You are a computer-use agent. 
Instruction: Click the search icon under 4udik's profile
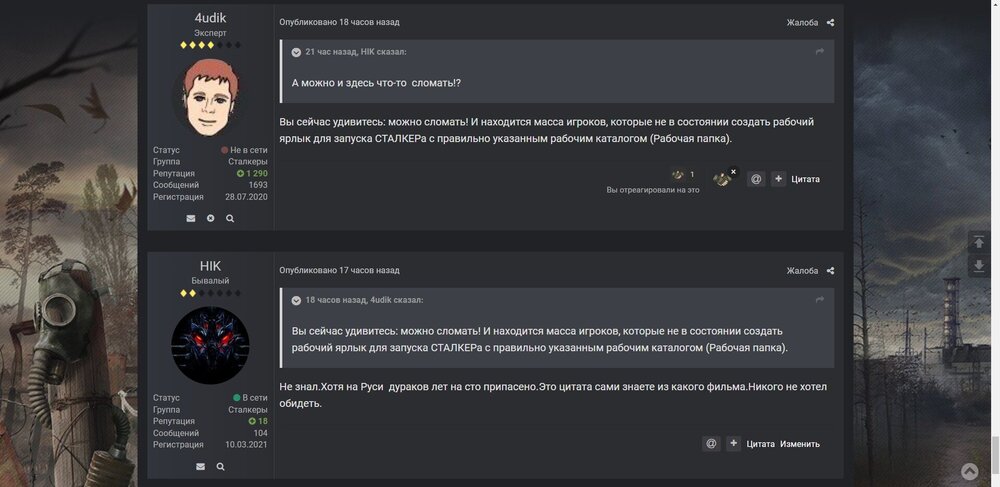point(230,218)
